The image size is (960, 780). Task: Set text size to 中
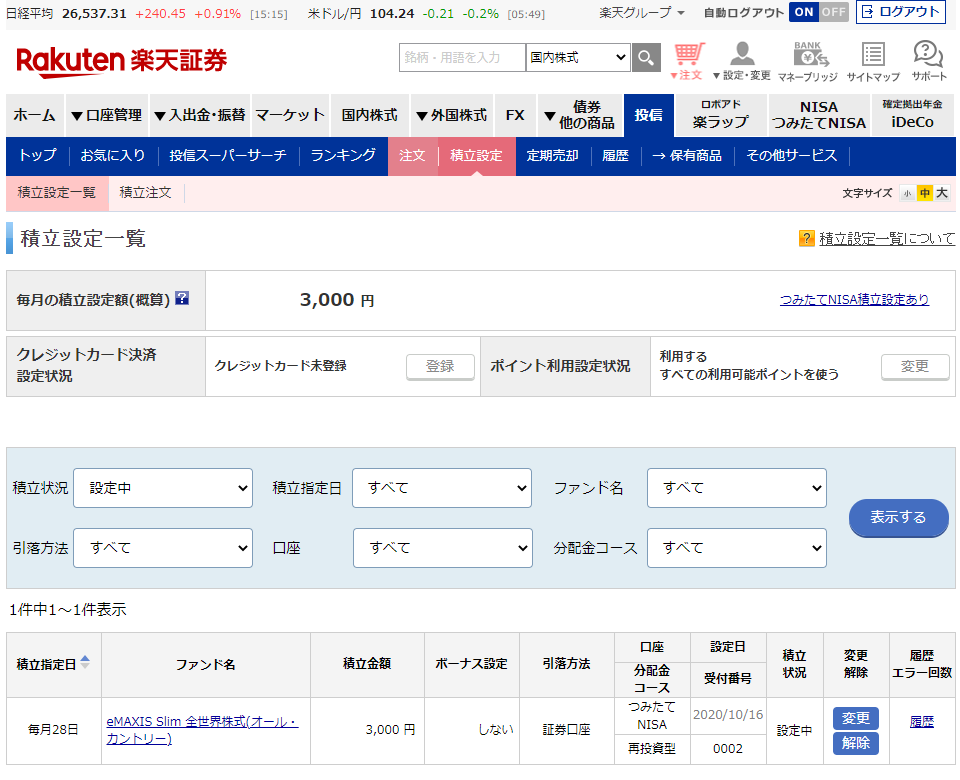[924, 193]
